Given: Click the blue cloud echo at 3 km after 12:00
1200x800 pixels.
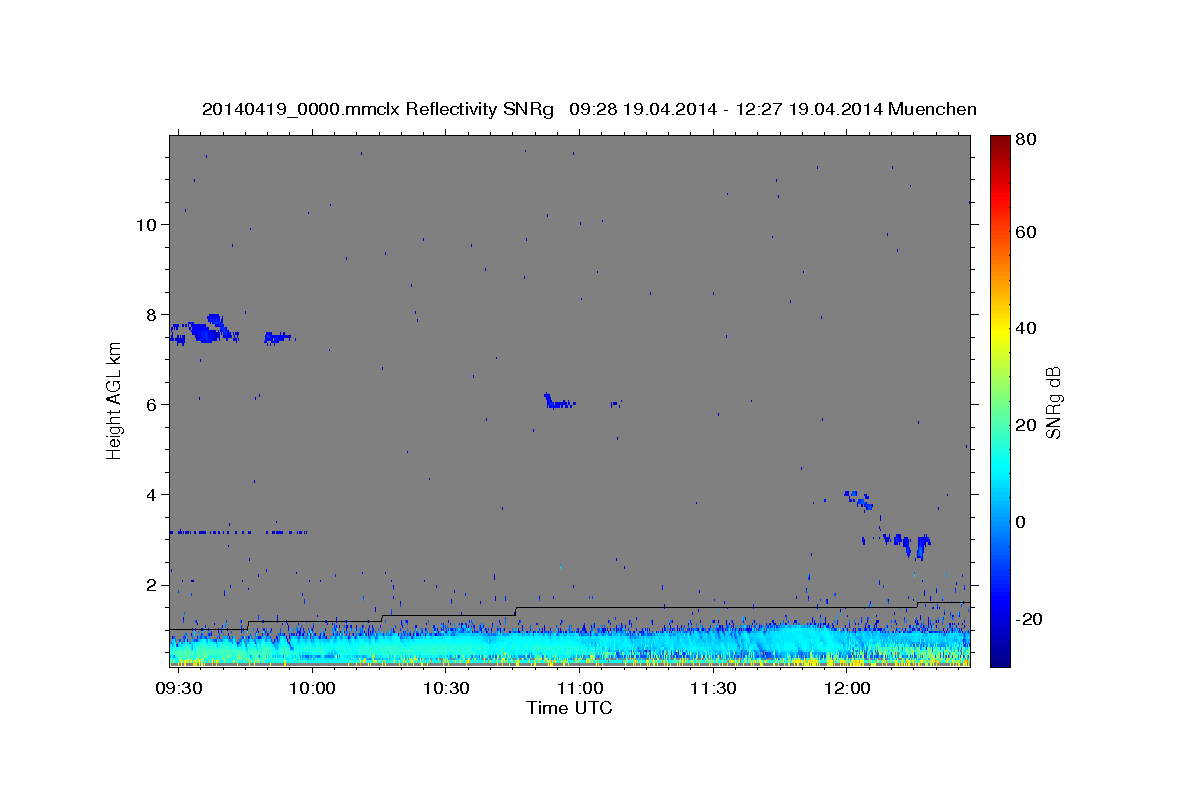Looking at the screenshot, I should (908, 544).
